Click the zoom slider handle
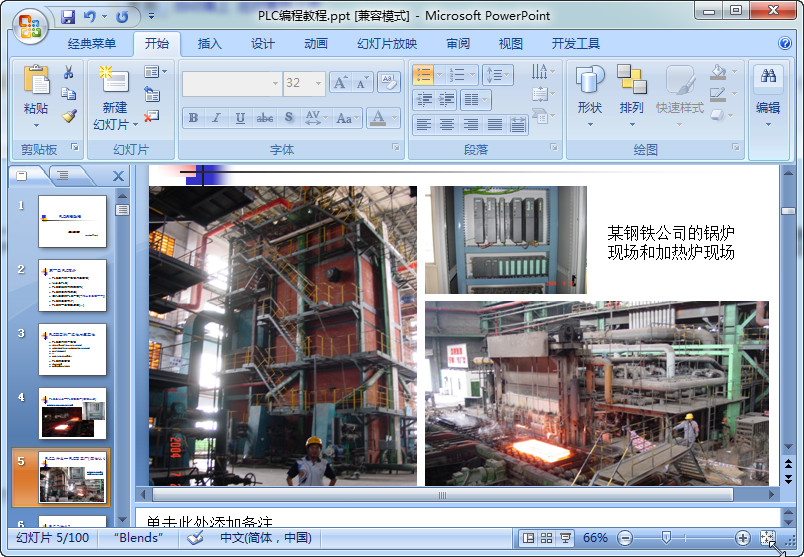This screenshot has height=557, width=804. (666, 538)
